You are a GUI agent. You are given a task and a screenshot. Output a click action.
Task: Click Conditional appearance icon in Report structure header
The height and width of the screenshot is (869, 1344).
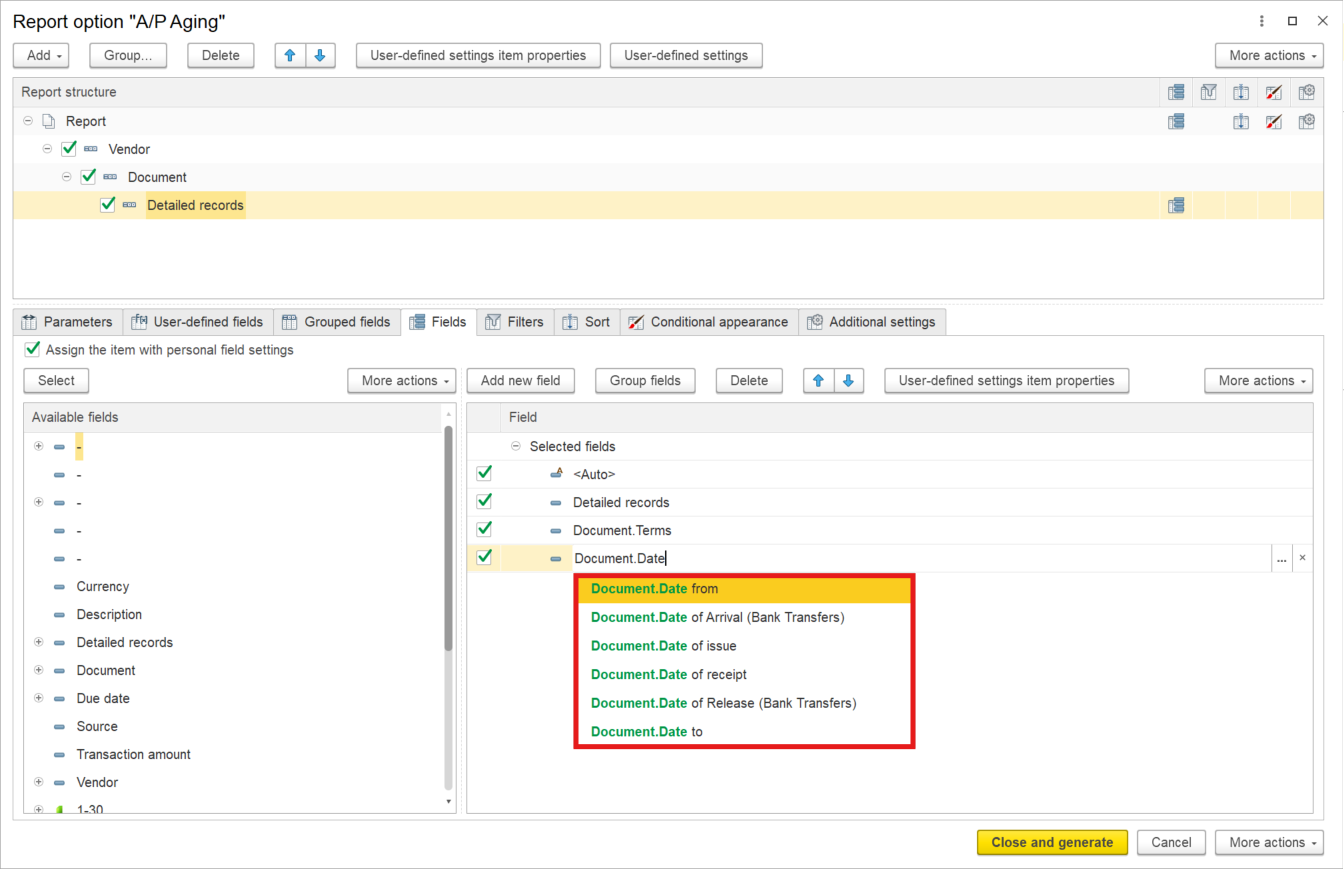pos(1274,92)
